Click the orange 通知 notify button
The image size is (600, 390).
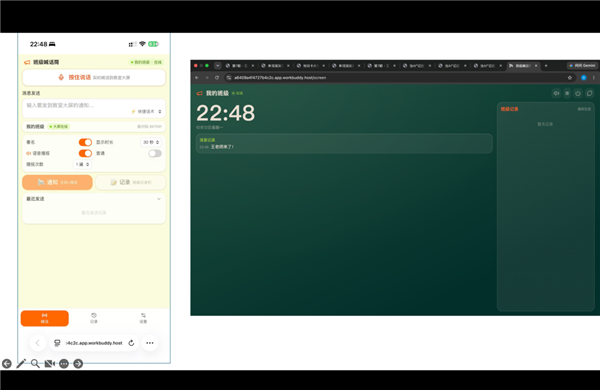pos(57,182)
